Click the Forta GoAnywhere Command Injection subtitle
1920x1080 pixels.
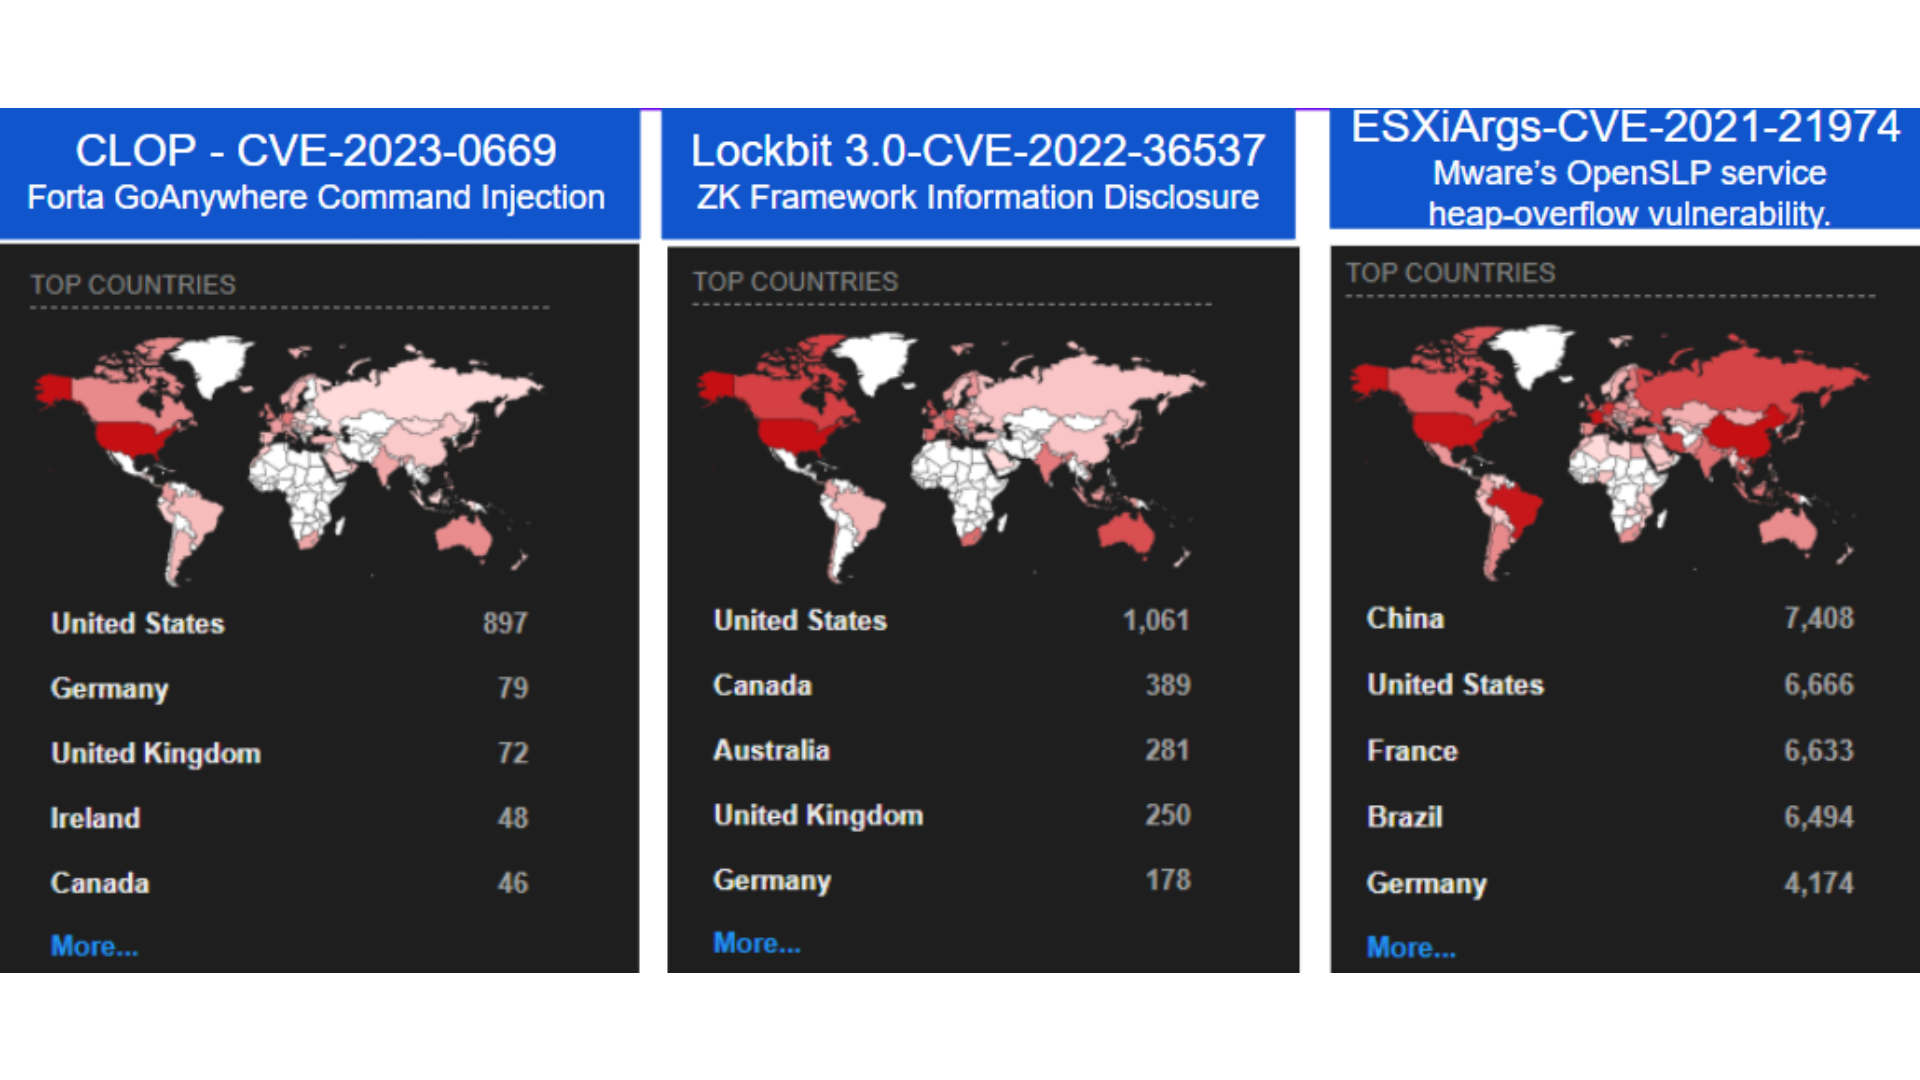pyautogui.click(x=316, y=197)
